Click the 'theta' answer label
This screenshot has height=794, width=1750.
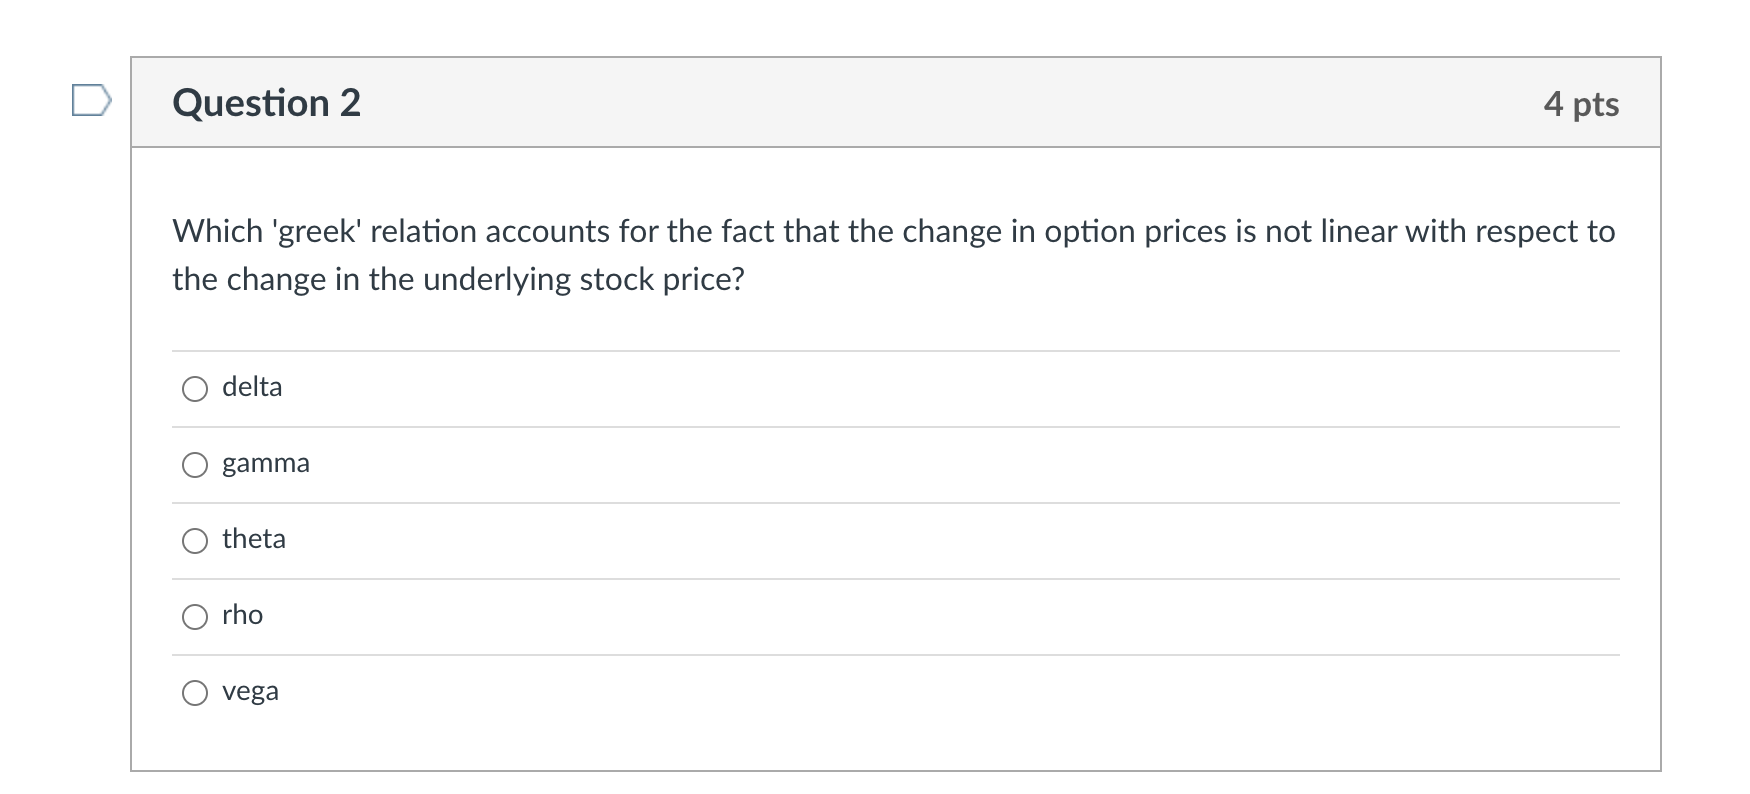(254, 540)
